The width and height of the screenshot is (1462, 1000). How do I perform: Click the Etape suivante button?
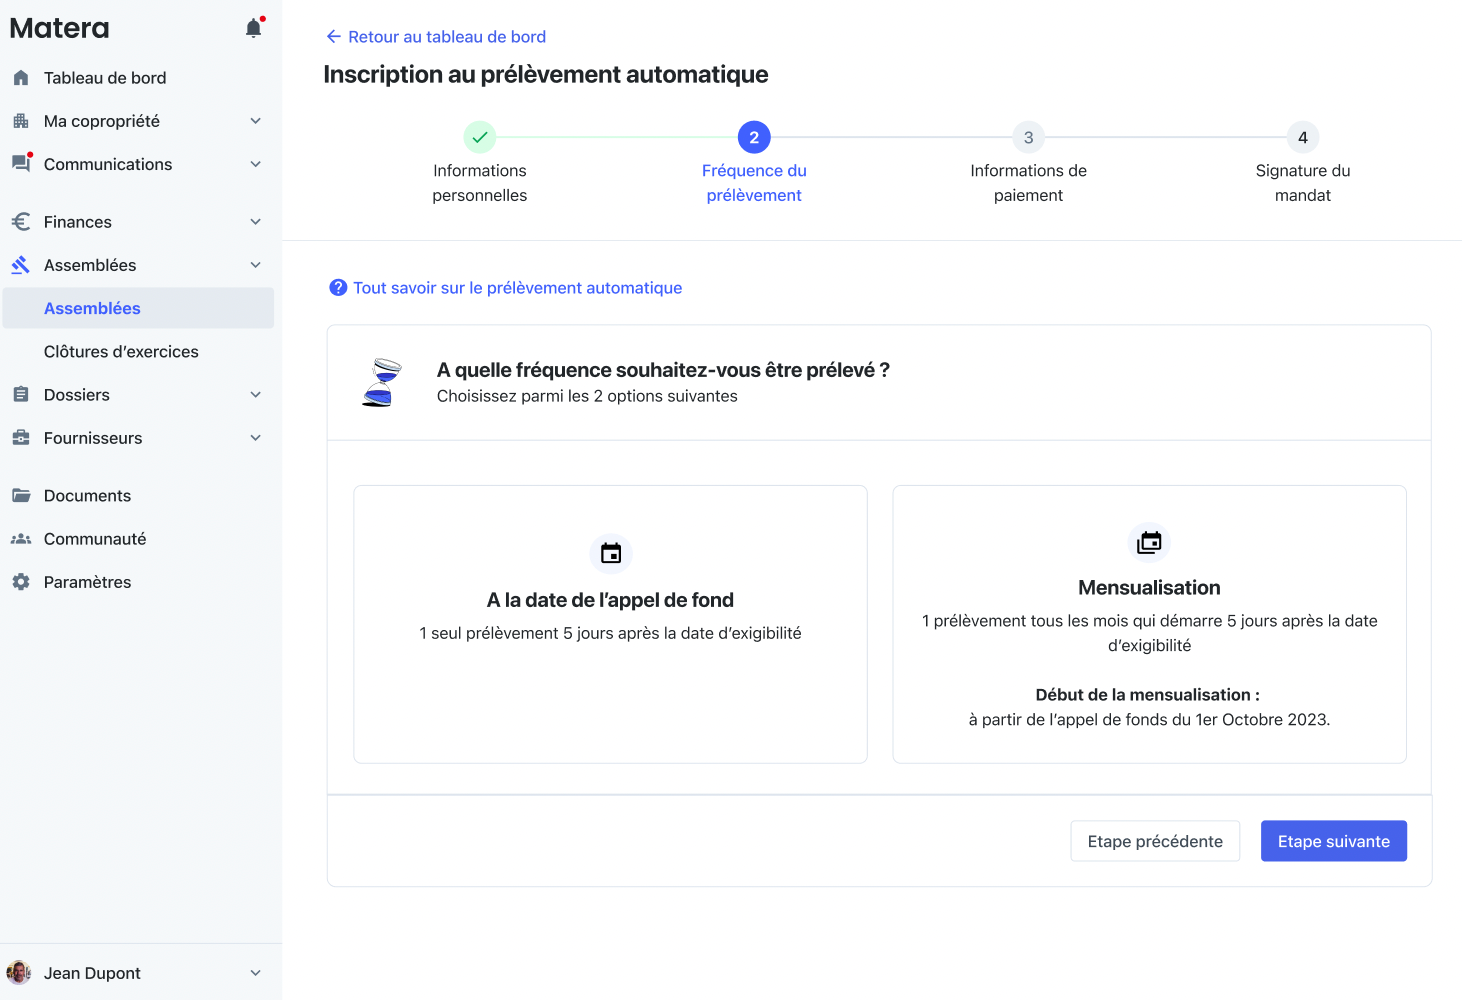[x=1333, y=841]
